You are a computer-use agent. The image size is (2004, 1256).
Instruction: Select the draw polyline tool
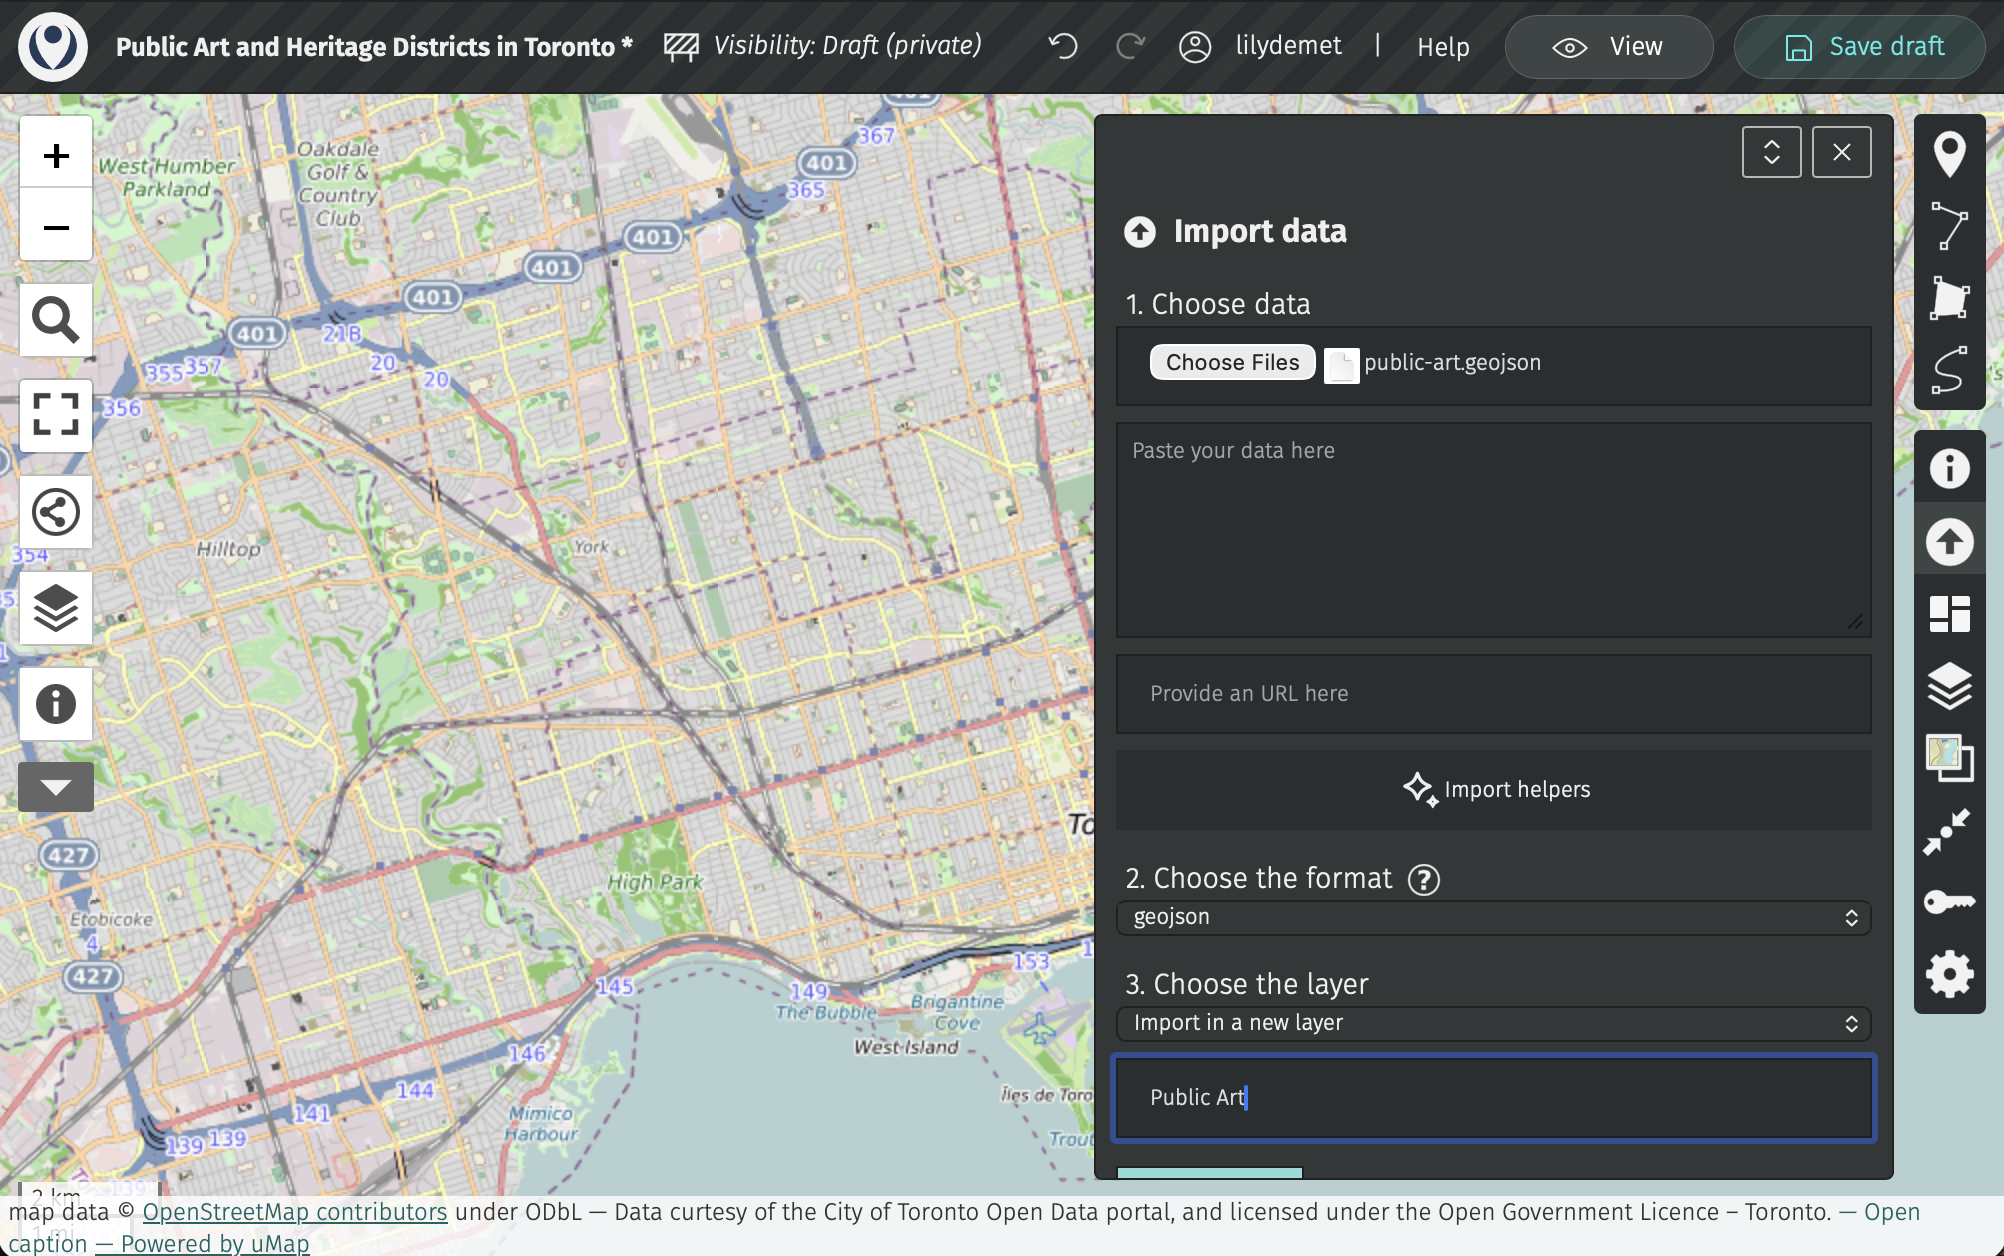1949,226
